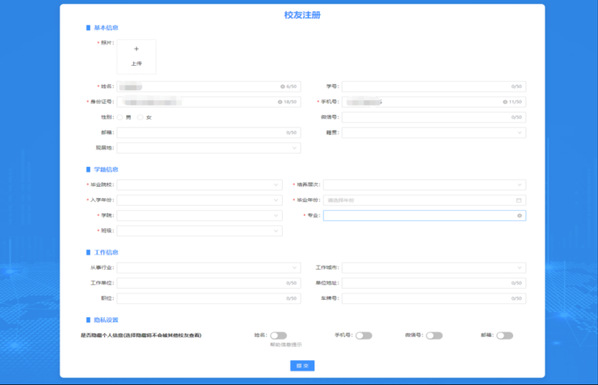Click the clear icon in 专业 field
The image size is (598, 385).
(519, 216)
